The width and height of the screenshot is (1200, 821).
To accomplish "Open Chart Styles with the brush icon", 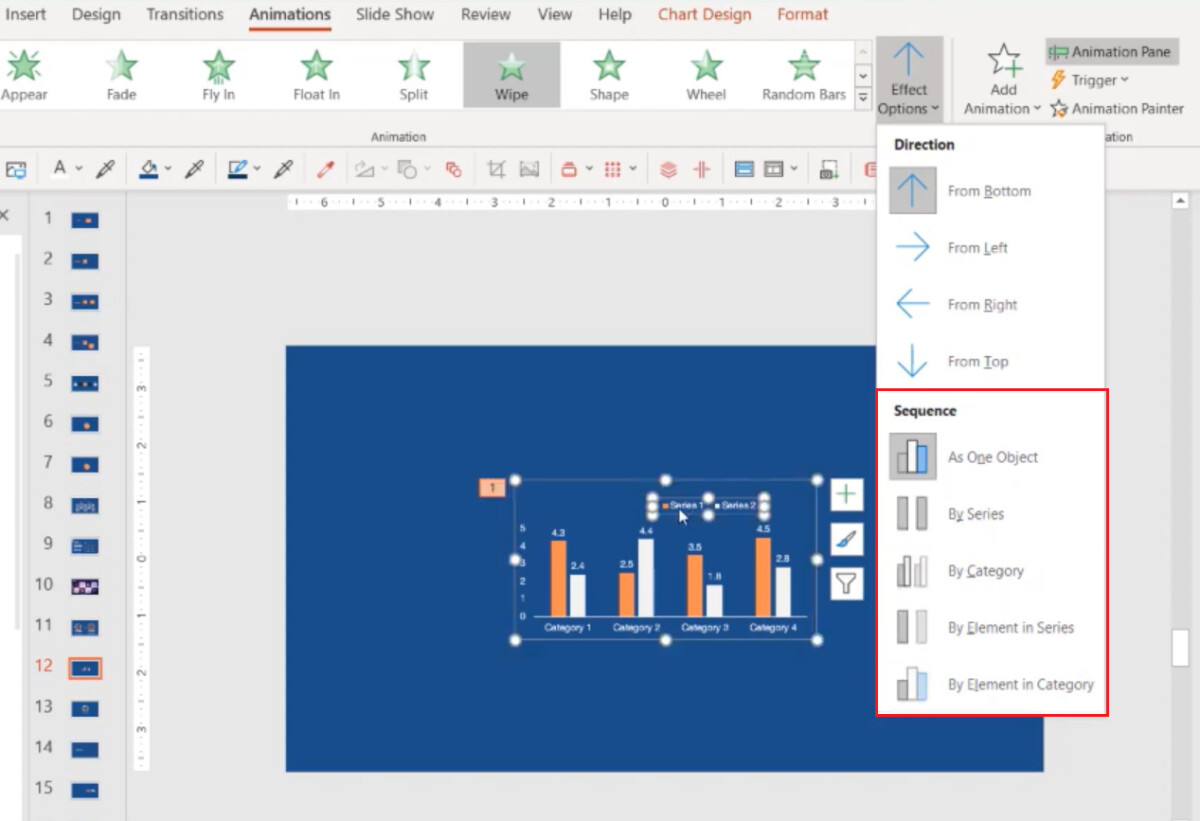I will point(845,538).
